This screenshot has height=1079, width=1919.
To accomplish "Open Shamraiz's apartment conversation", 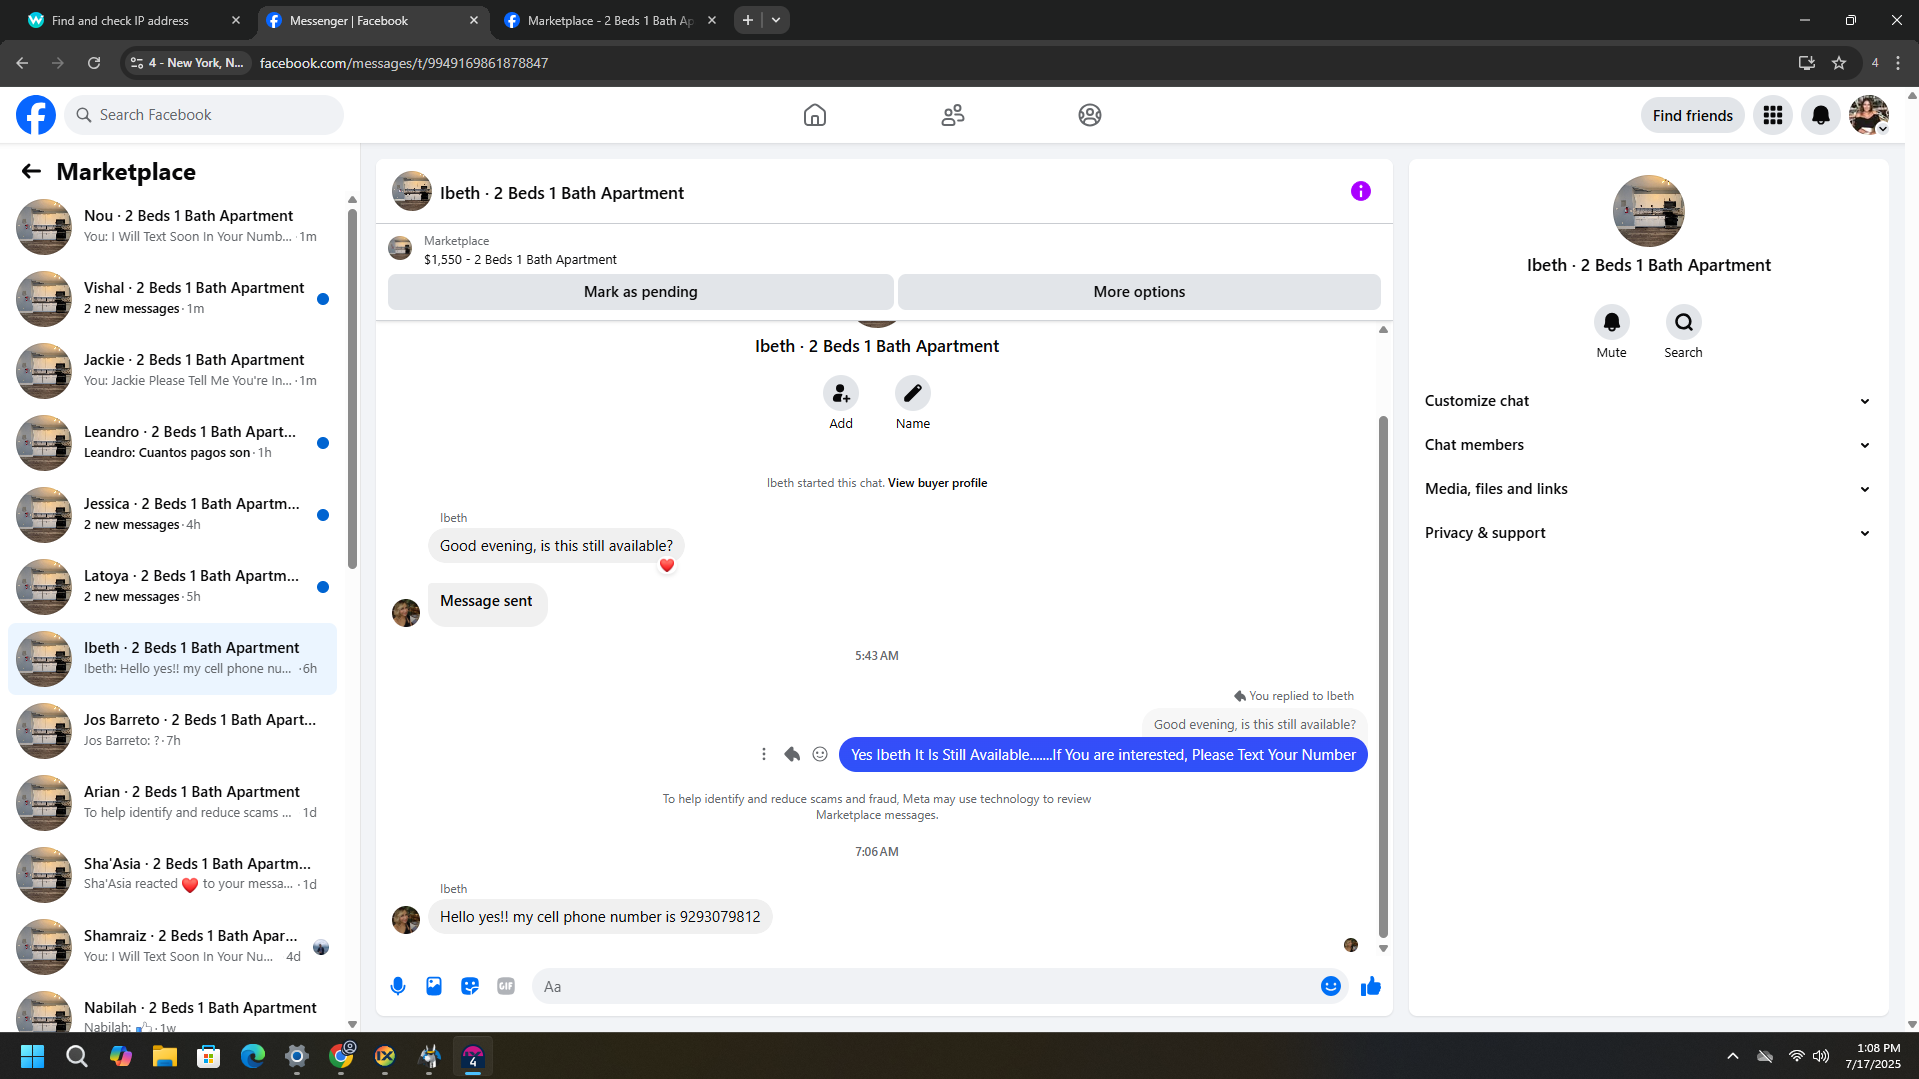I will pos(172,946).
